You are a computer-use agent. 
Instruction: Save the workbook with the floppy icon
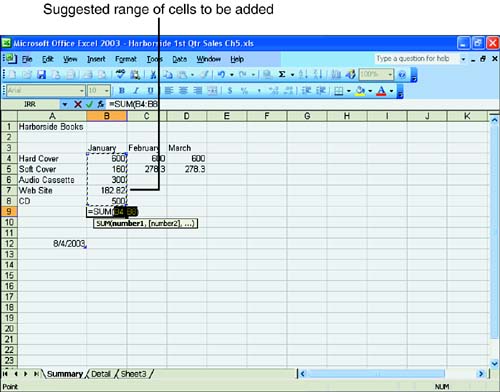(x=41, y=74)
